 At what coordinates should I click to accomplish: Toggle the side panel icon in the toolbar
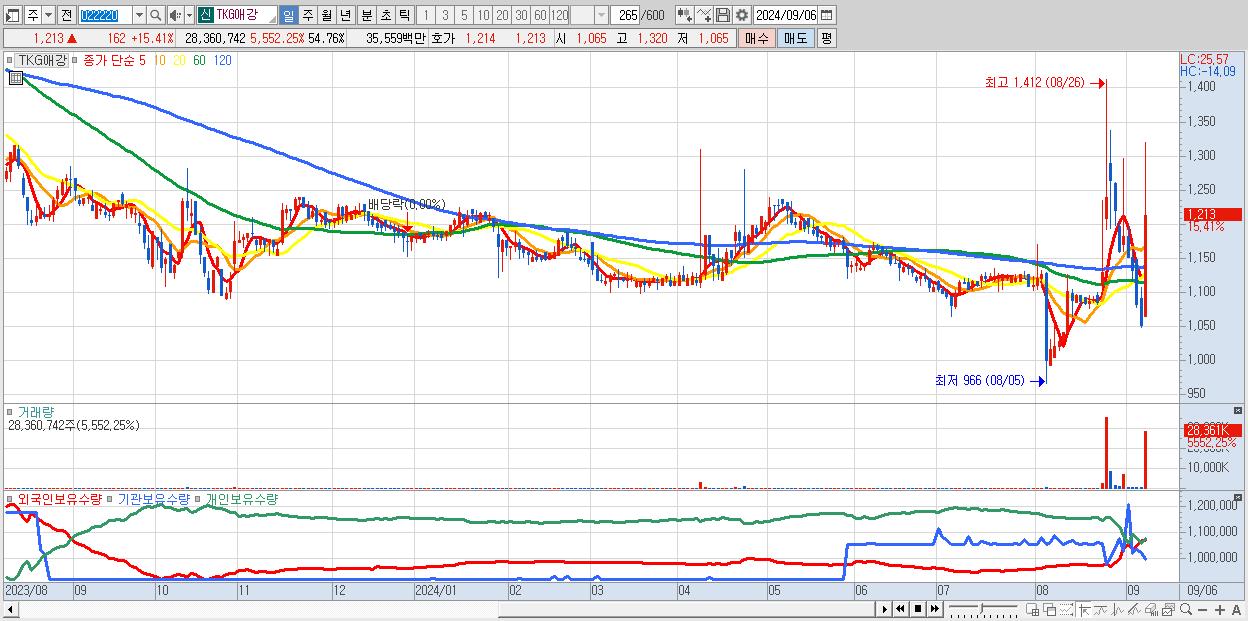pos(13,15)
